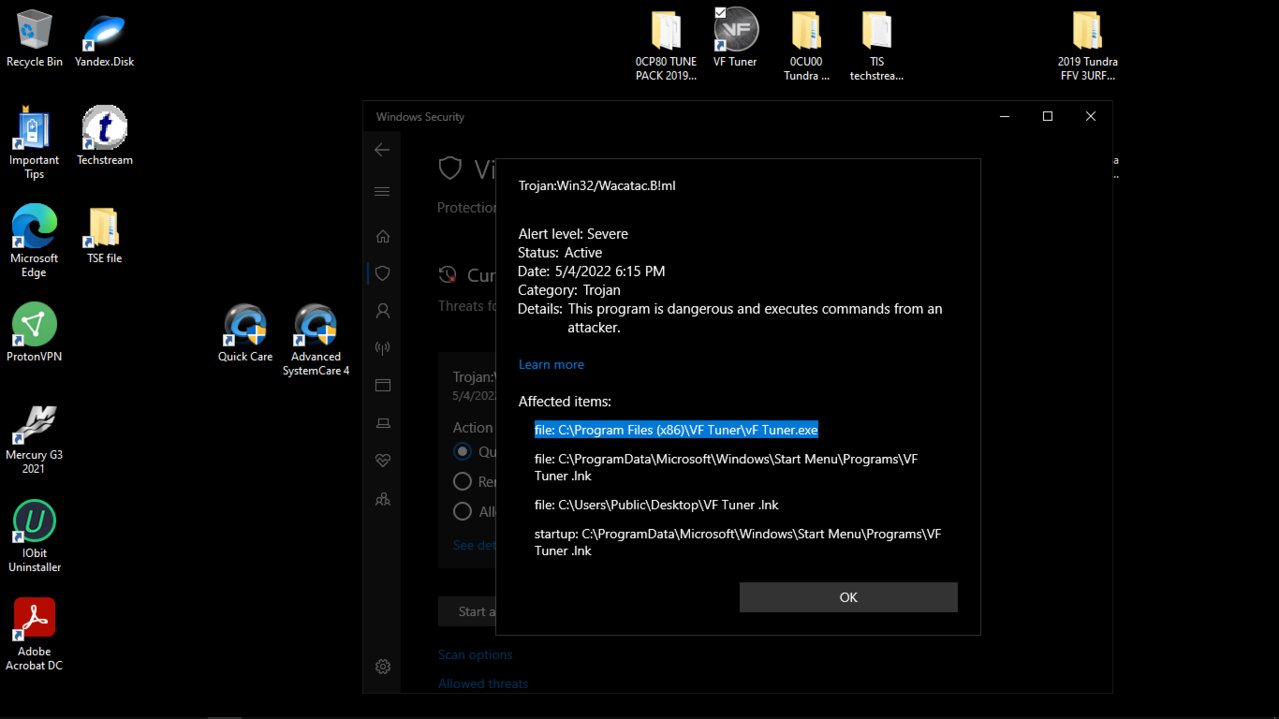This screenshot has width=1279, height=719.
Task: Select the 0CP80 TUNE PACK 2019 folder
Action: 666,46
